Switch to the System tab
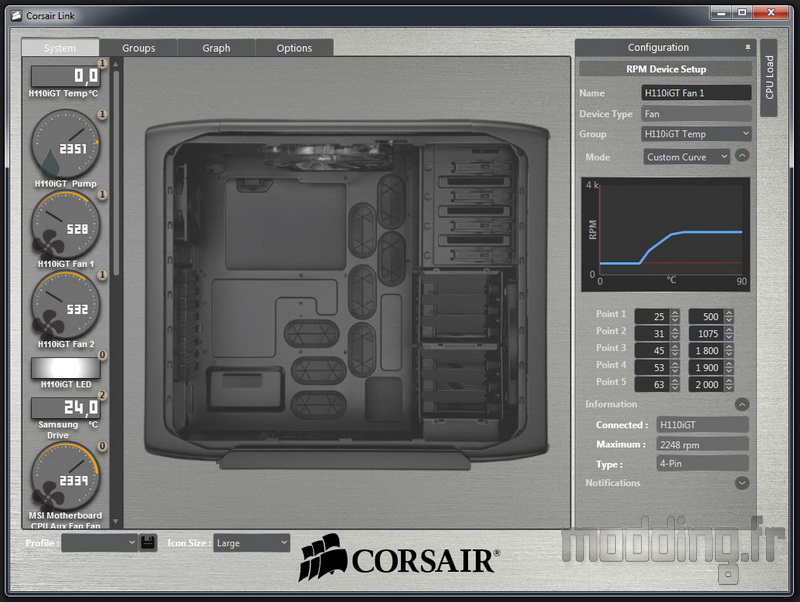The height and width of the screenshot is (602, 800). click(x=60, y=48)
